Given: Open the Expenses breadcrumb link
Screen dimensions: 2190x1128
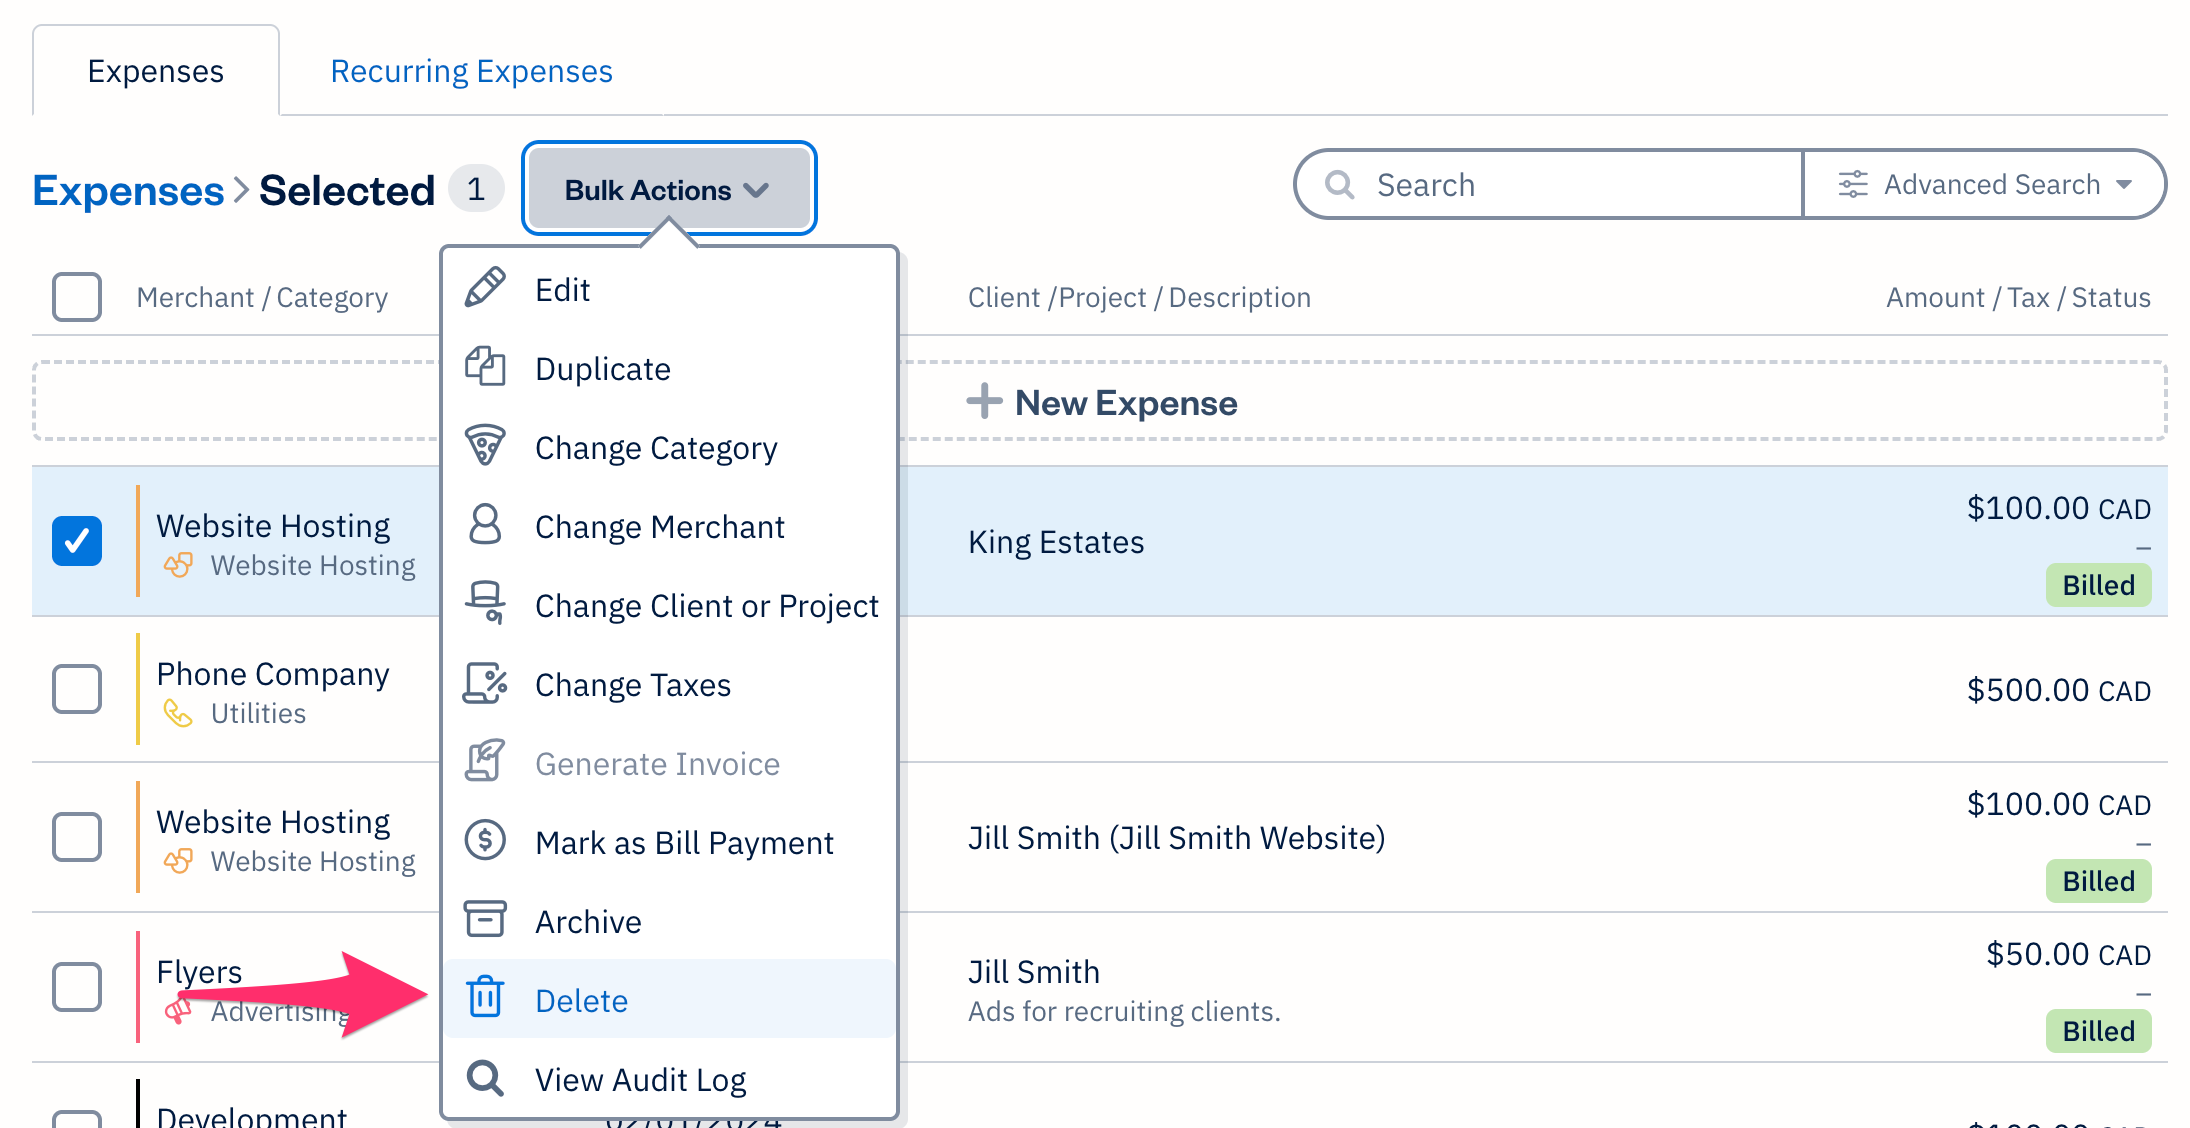Looking at the screenshot, I should coord(128,190).
